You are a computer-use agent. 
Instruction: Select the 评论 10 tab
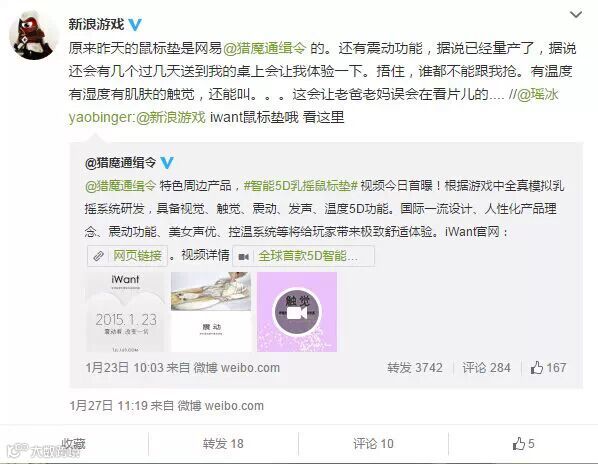[373, 444]
